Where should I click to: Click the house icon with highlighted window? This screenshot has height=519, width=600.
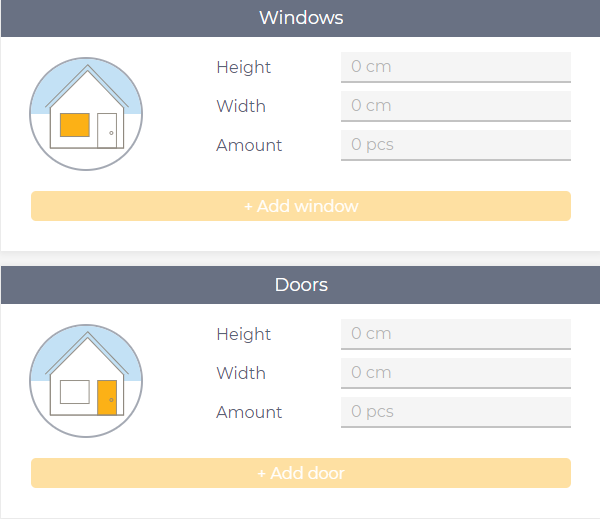86,114
